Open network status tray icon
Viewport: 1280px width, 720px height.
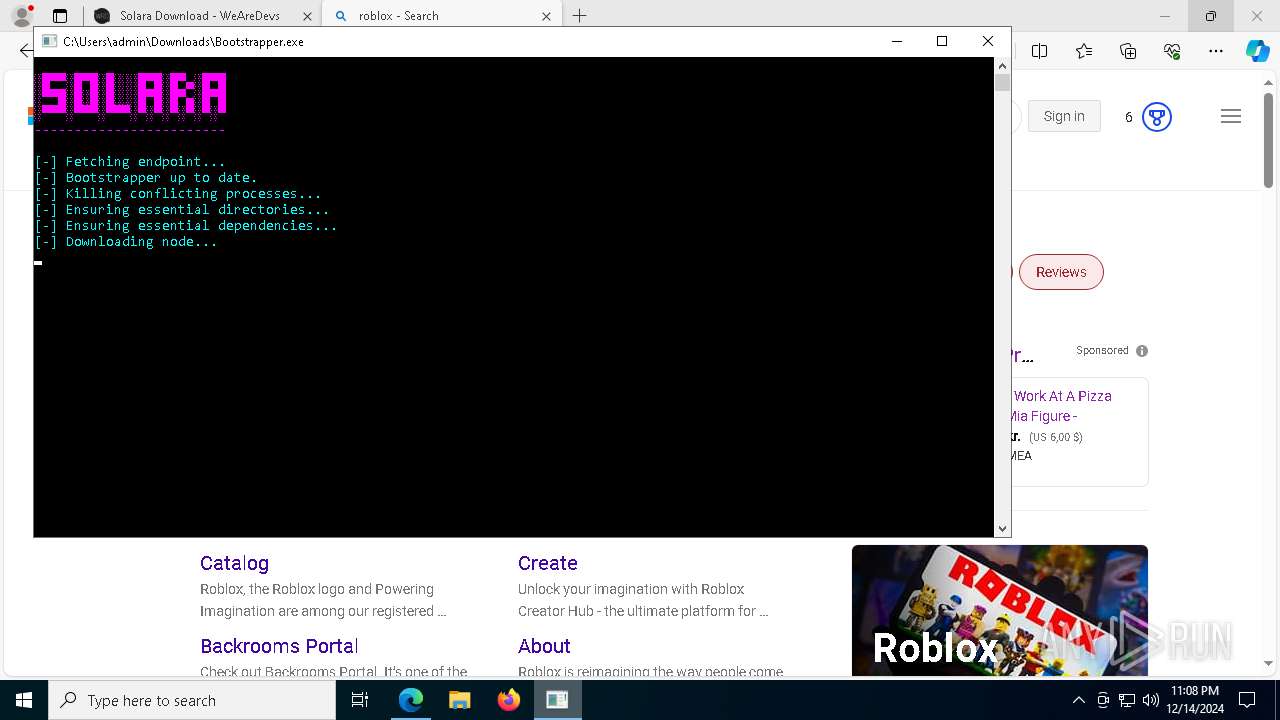click(x=1127, y=700)
